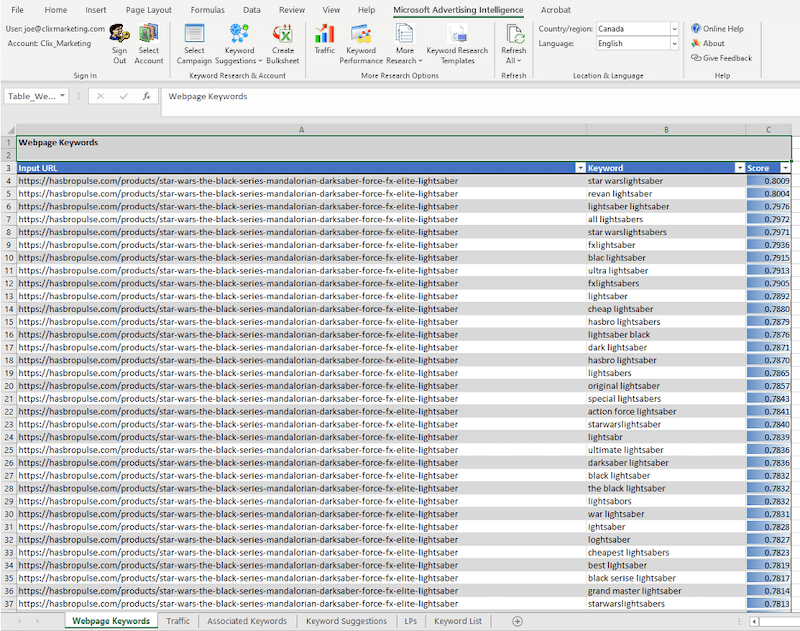Switch to the Keyword List sheet
This screenshot has height=631, width=800.
[x=458, y=621]
